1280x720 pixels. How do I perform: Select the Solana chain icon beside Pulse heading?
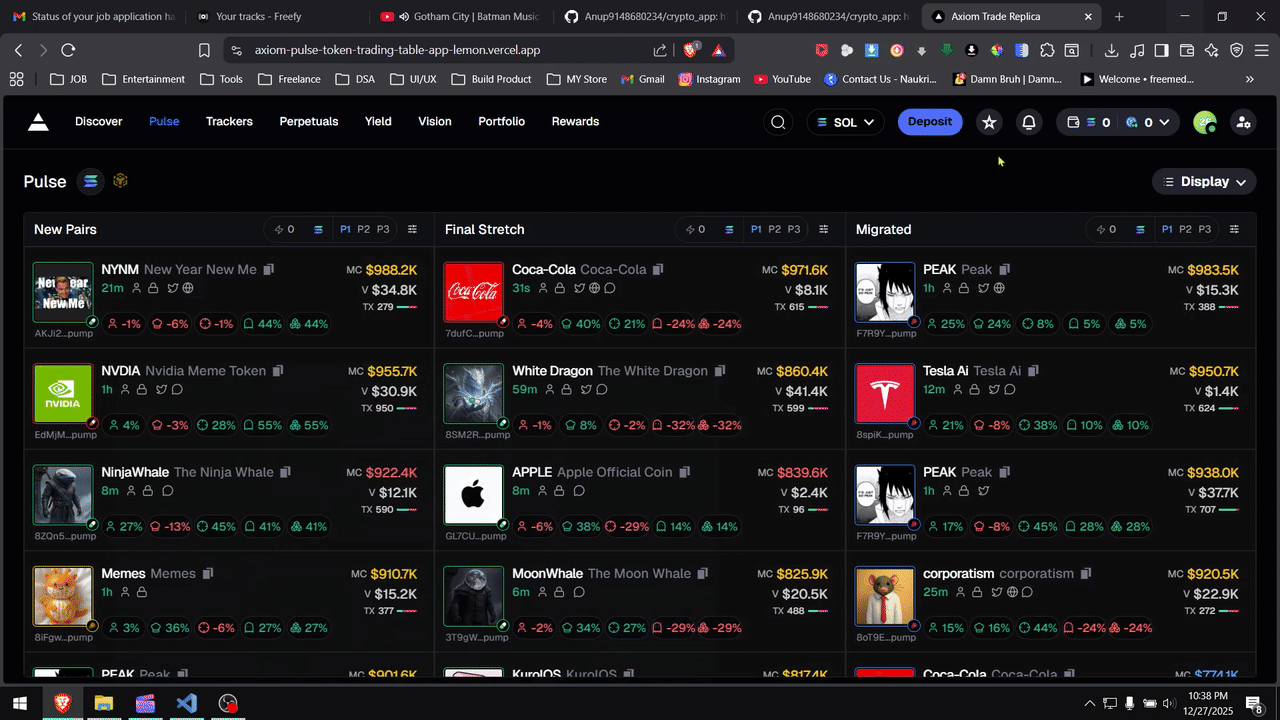click(90, 181)
